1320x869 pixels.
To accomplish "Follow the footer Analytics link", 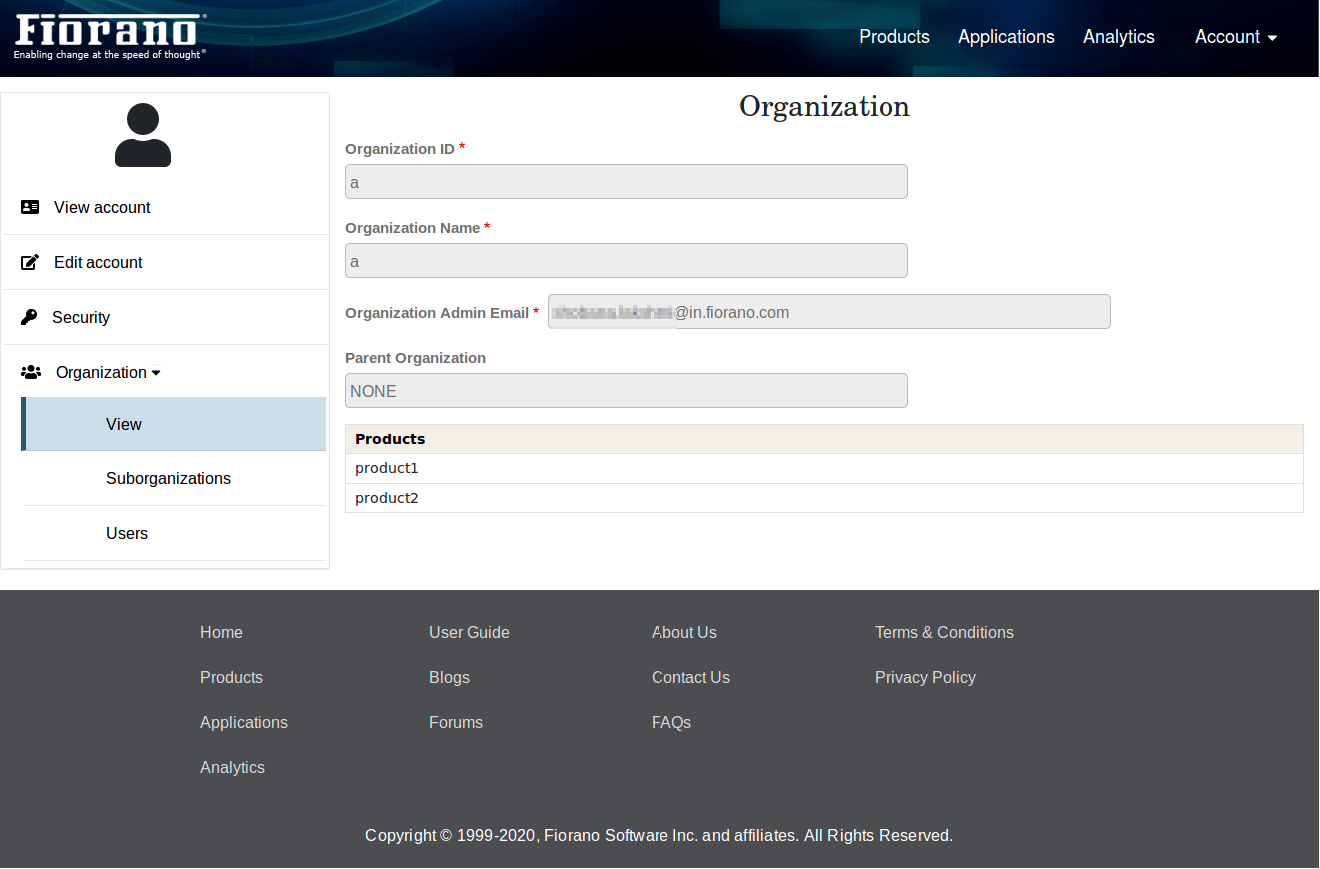I will point(232,767).
